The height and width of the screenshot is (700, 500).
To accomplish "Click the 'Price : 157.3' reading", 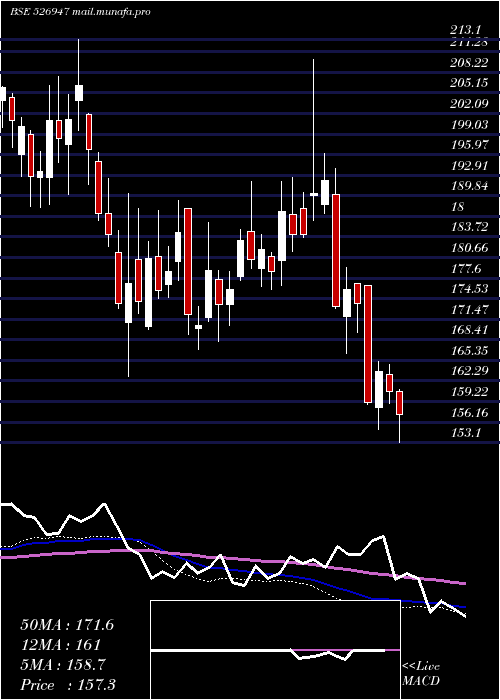I will 68,685.
